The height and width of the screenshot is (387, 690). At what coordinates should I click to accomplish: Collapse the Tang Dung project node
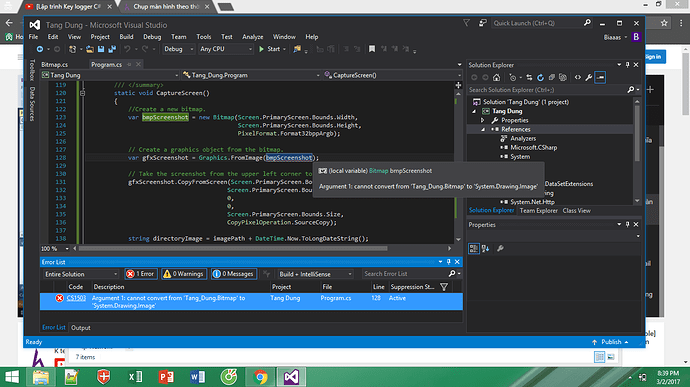click(474, 111)
